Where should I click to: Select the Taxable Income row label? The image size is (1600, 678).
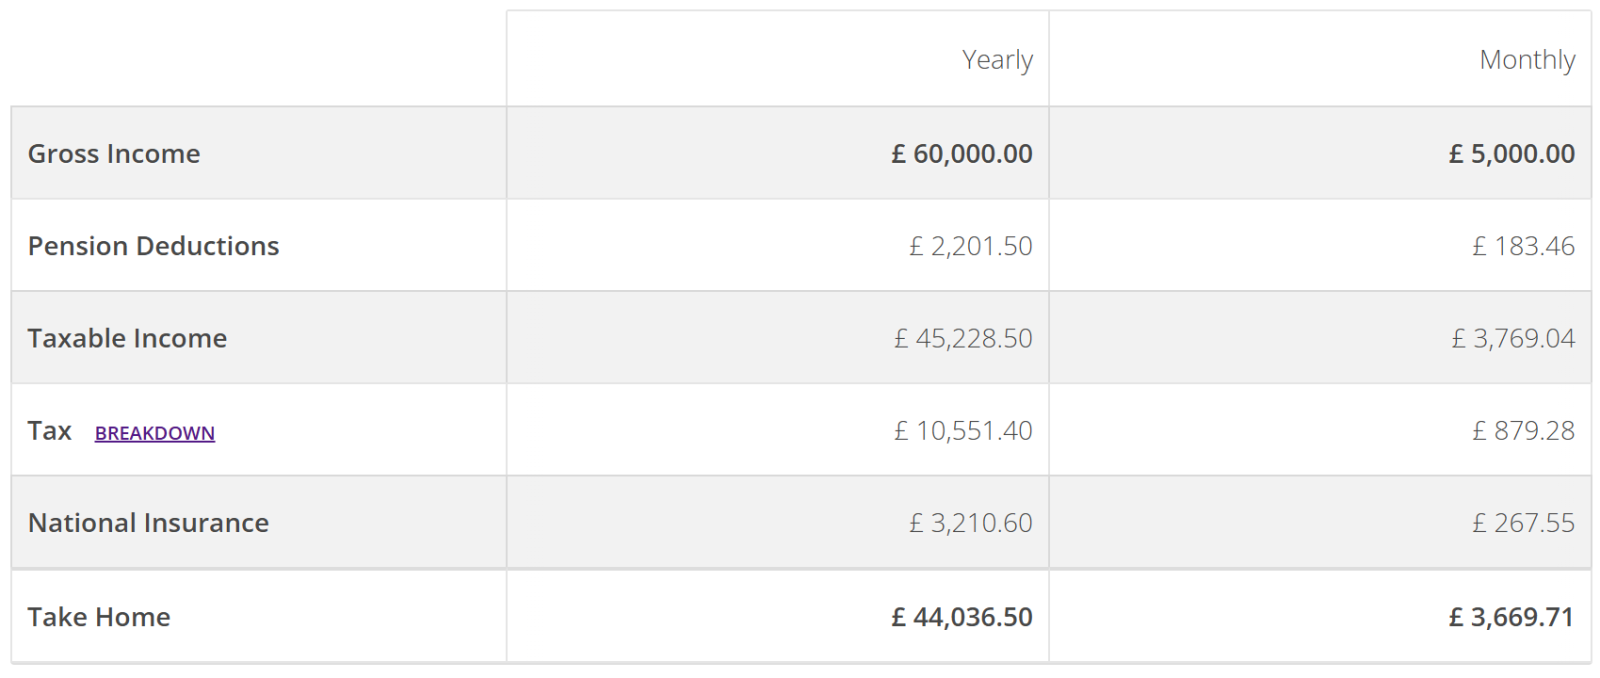coord(127,338)
